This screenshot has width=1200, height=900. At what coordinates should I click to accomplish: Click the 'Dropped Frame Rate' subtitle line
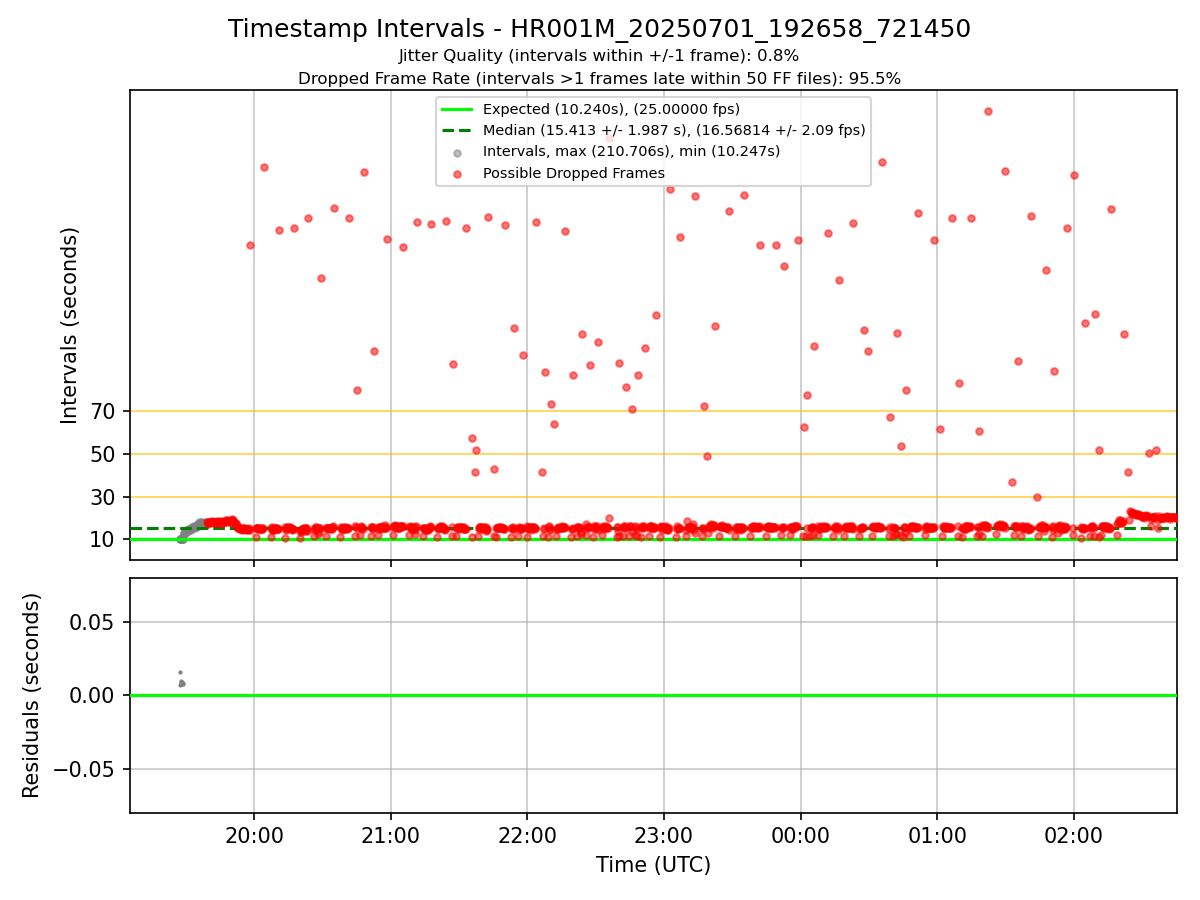(x=599, y=78)
